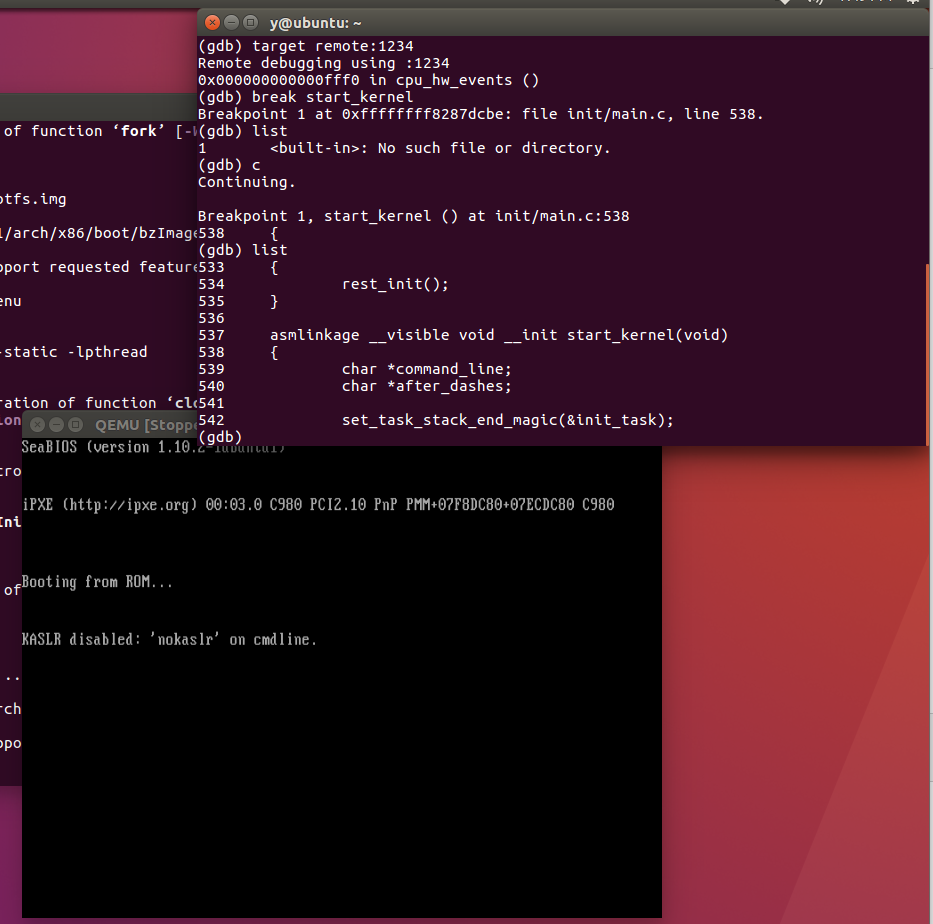The height and width of the screenshot is (924, 933).
Task: Click '/arch/x86/boot/bzImage' in background terminal
Action: [x=99, y=233]
